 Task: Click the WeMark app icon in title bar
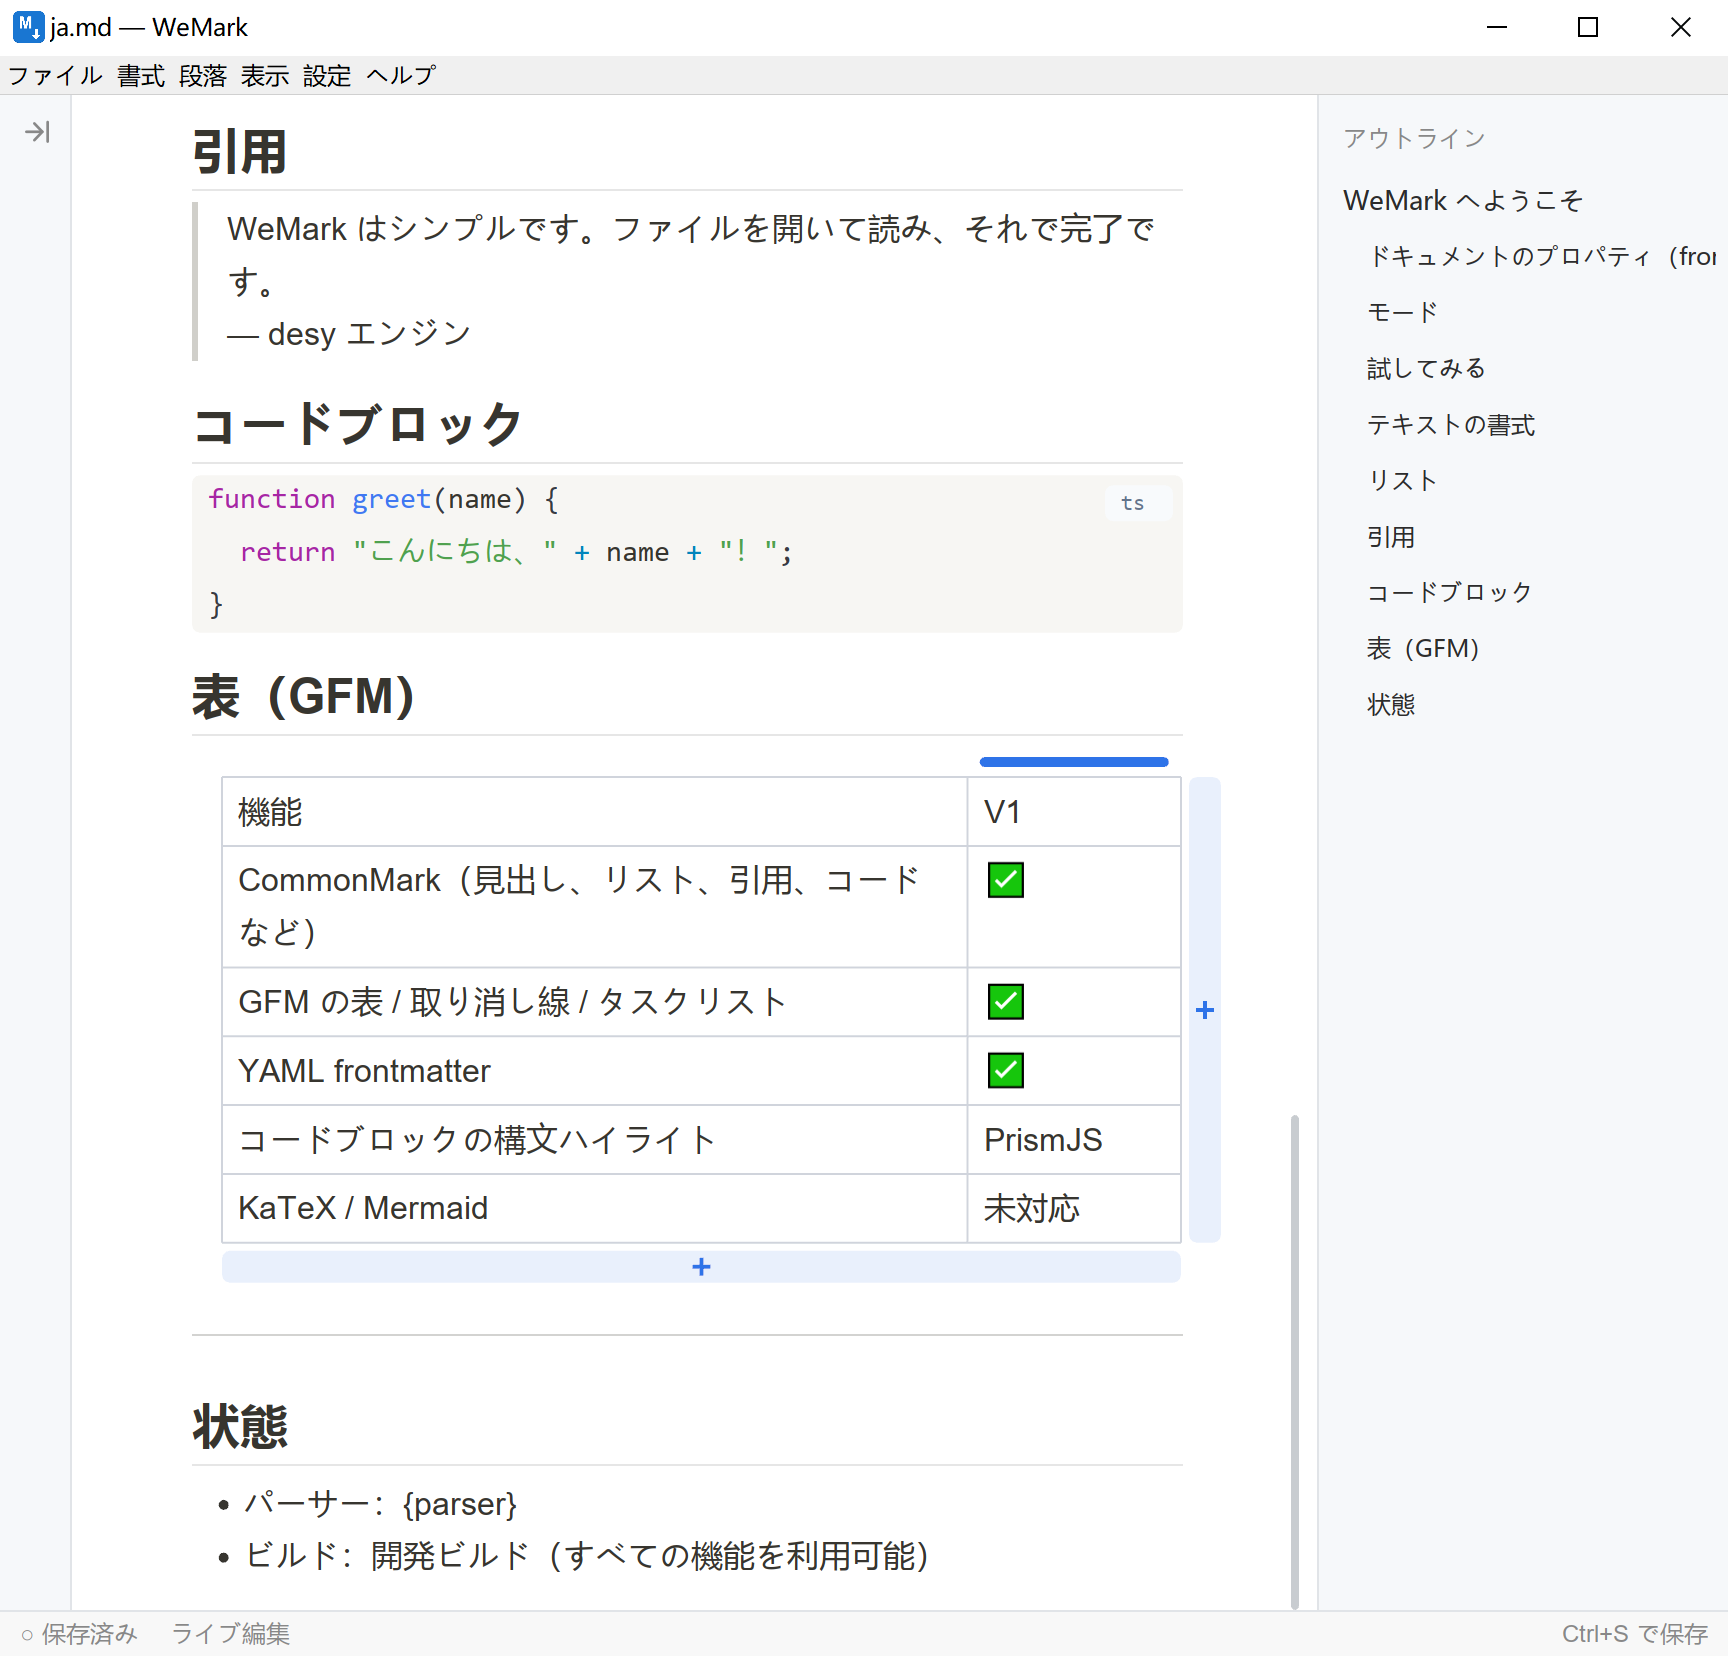pyautogui.click(x=28, y=27)
